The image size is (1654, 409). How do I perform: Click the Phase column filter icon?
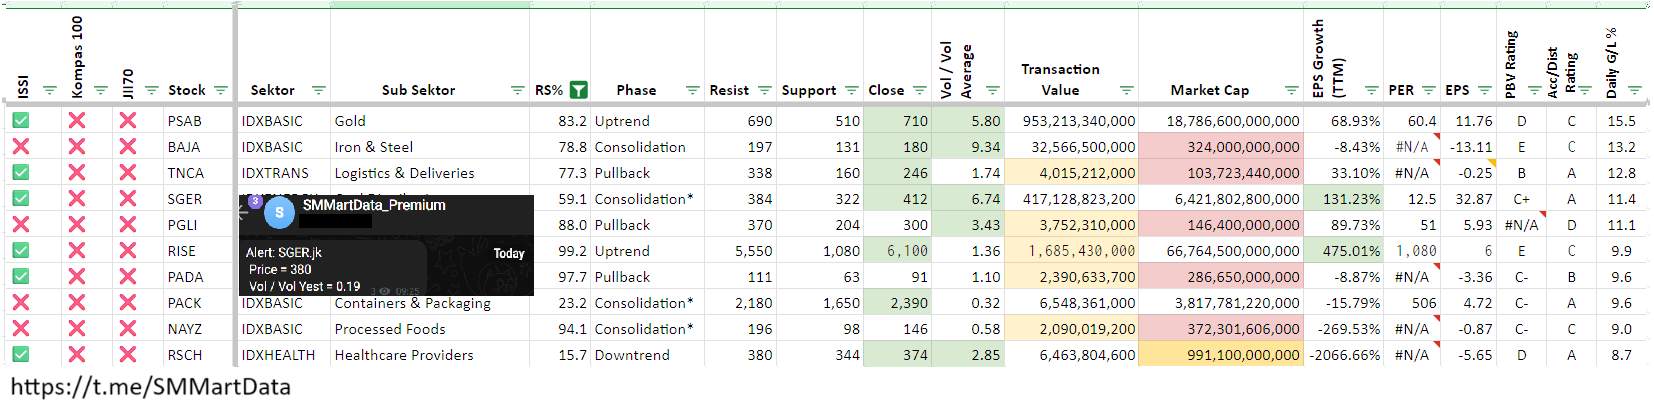(x=692, y=90)
